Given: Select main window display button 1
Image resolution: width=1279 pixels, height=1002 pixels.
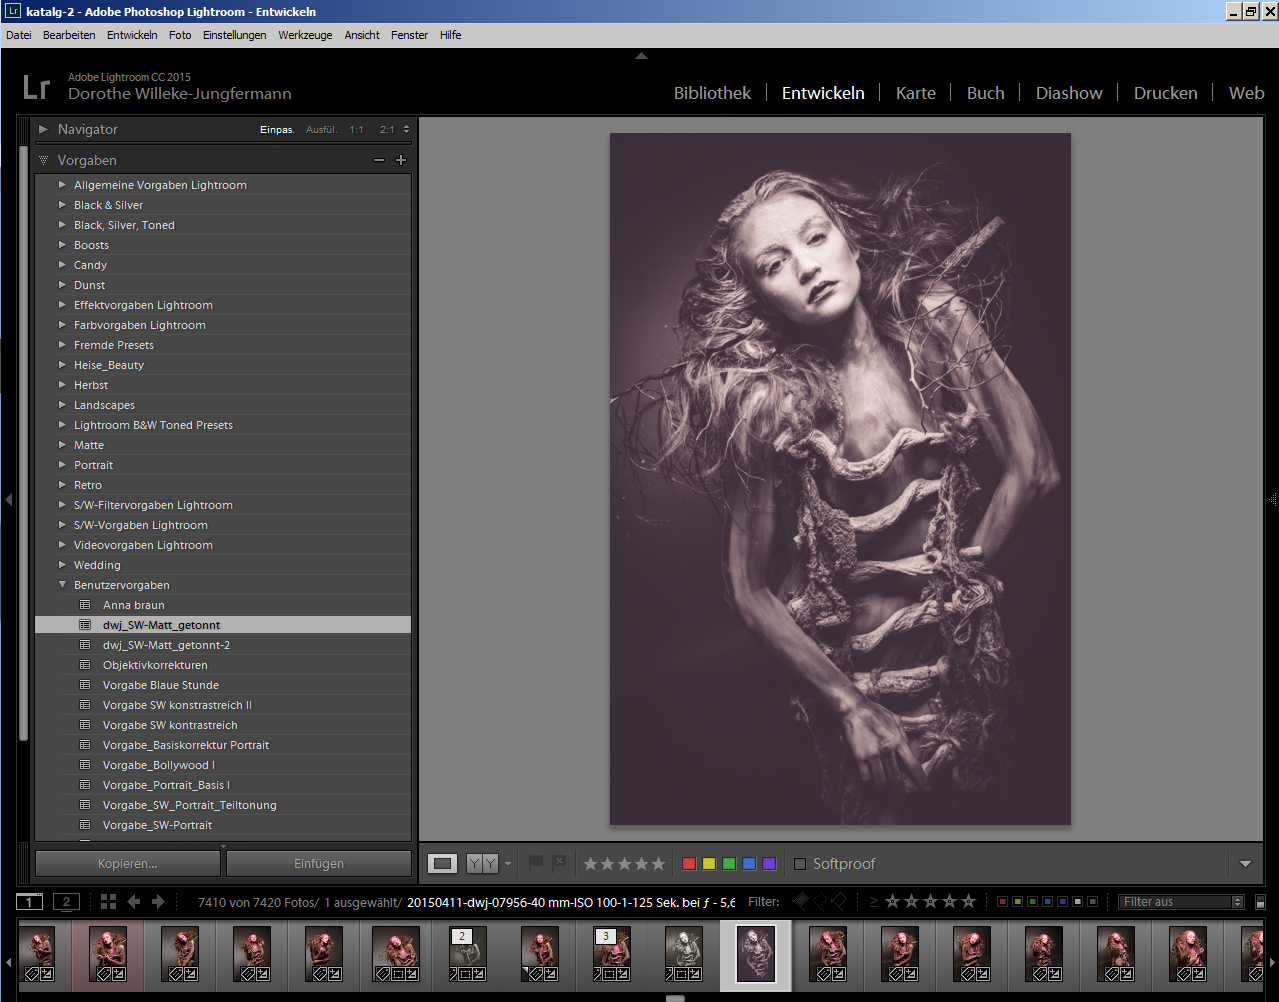Looking at the screenshot, I should pos(30,901).
